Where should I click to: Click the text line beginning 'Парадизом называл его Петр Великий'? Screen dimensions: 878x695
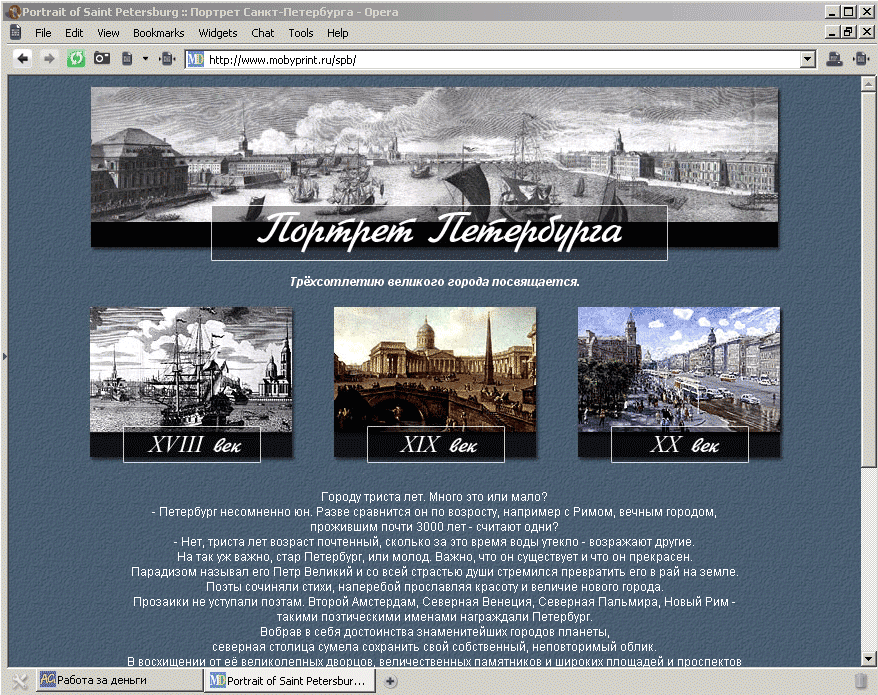tap(435, 572)
